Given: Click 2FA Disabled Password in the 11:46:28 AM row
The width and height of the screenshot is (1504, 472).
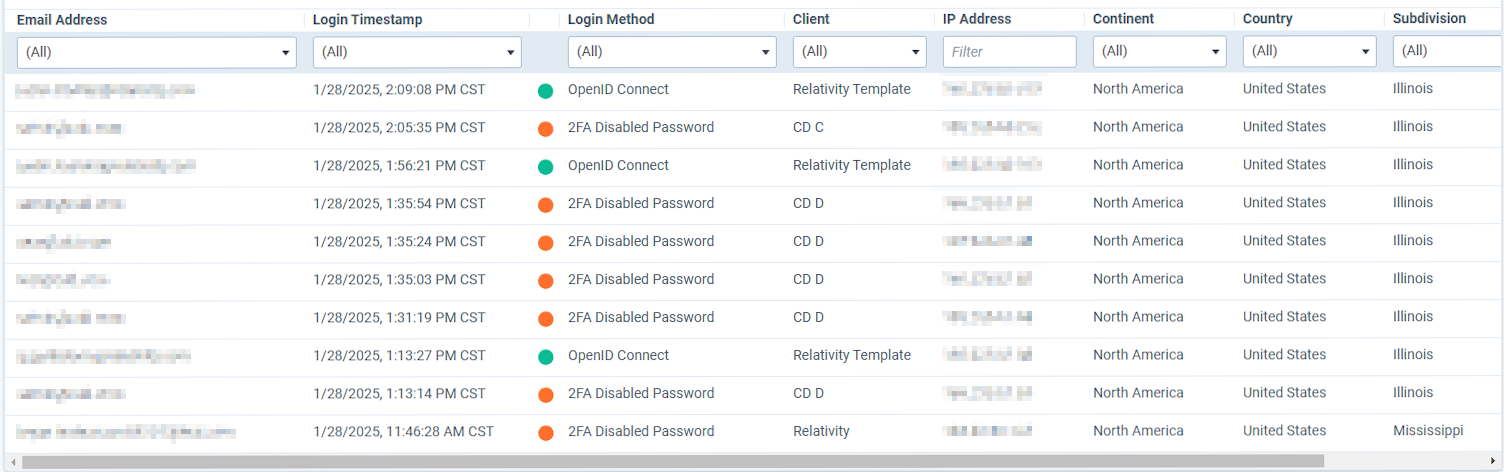Looking at the screenshot, I should click(641, 431).
